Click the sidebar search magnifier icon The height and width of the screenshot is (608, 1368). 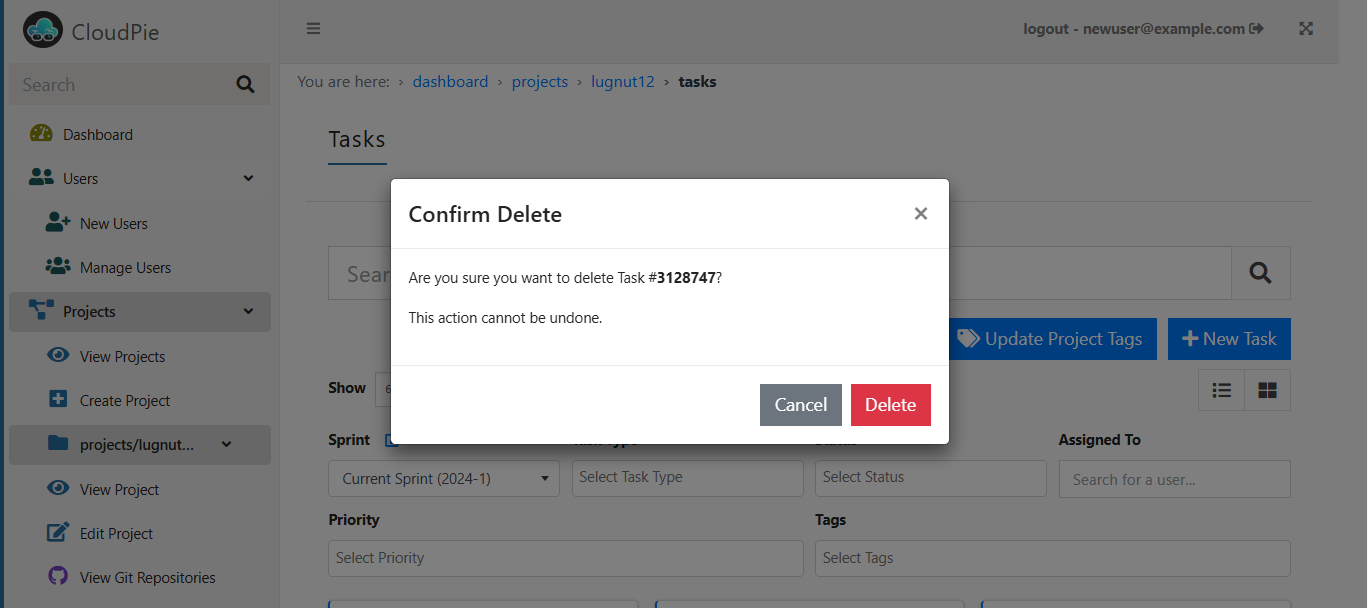[245, 85]
